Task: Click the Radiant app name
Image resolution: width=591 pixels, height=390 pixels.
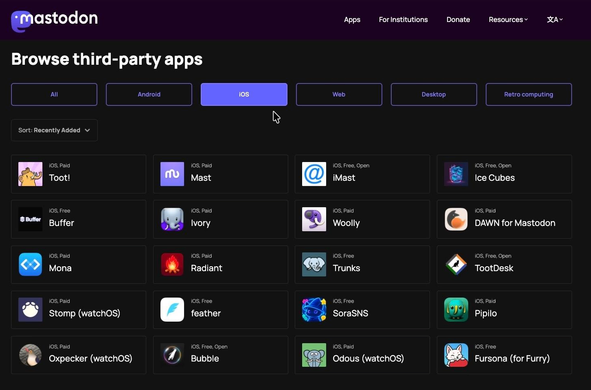Action: [x=207, y=268]
